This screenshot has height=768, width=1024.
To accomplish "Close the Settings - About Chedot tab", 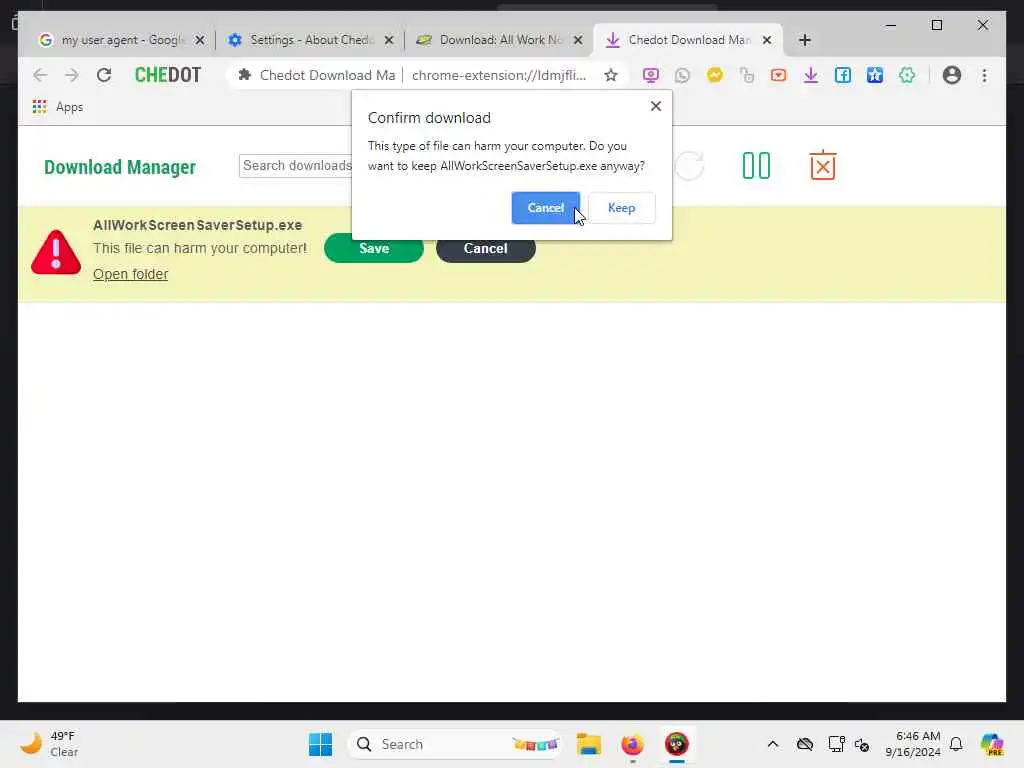I will pyautogui.click(x=389, y=40).
